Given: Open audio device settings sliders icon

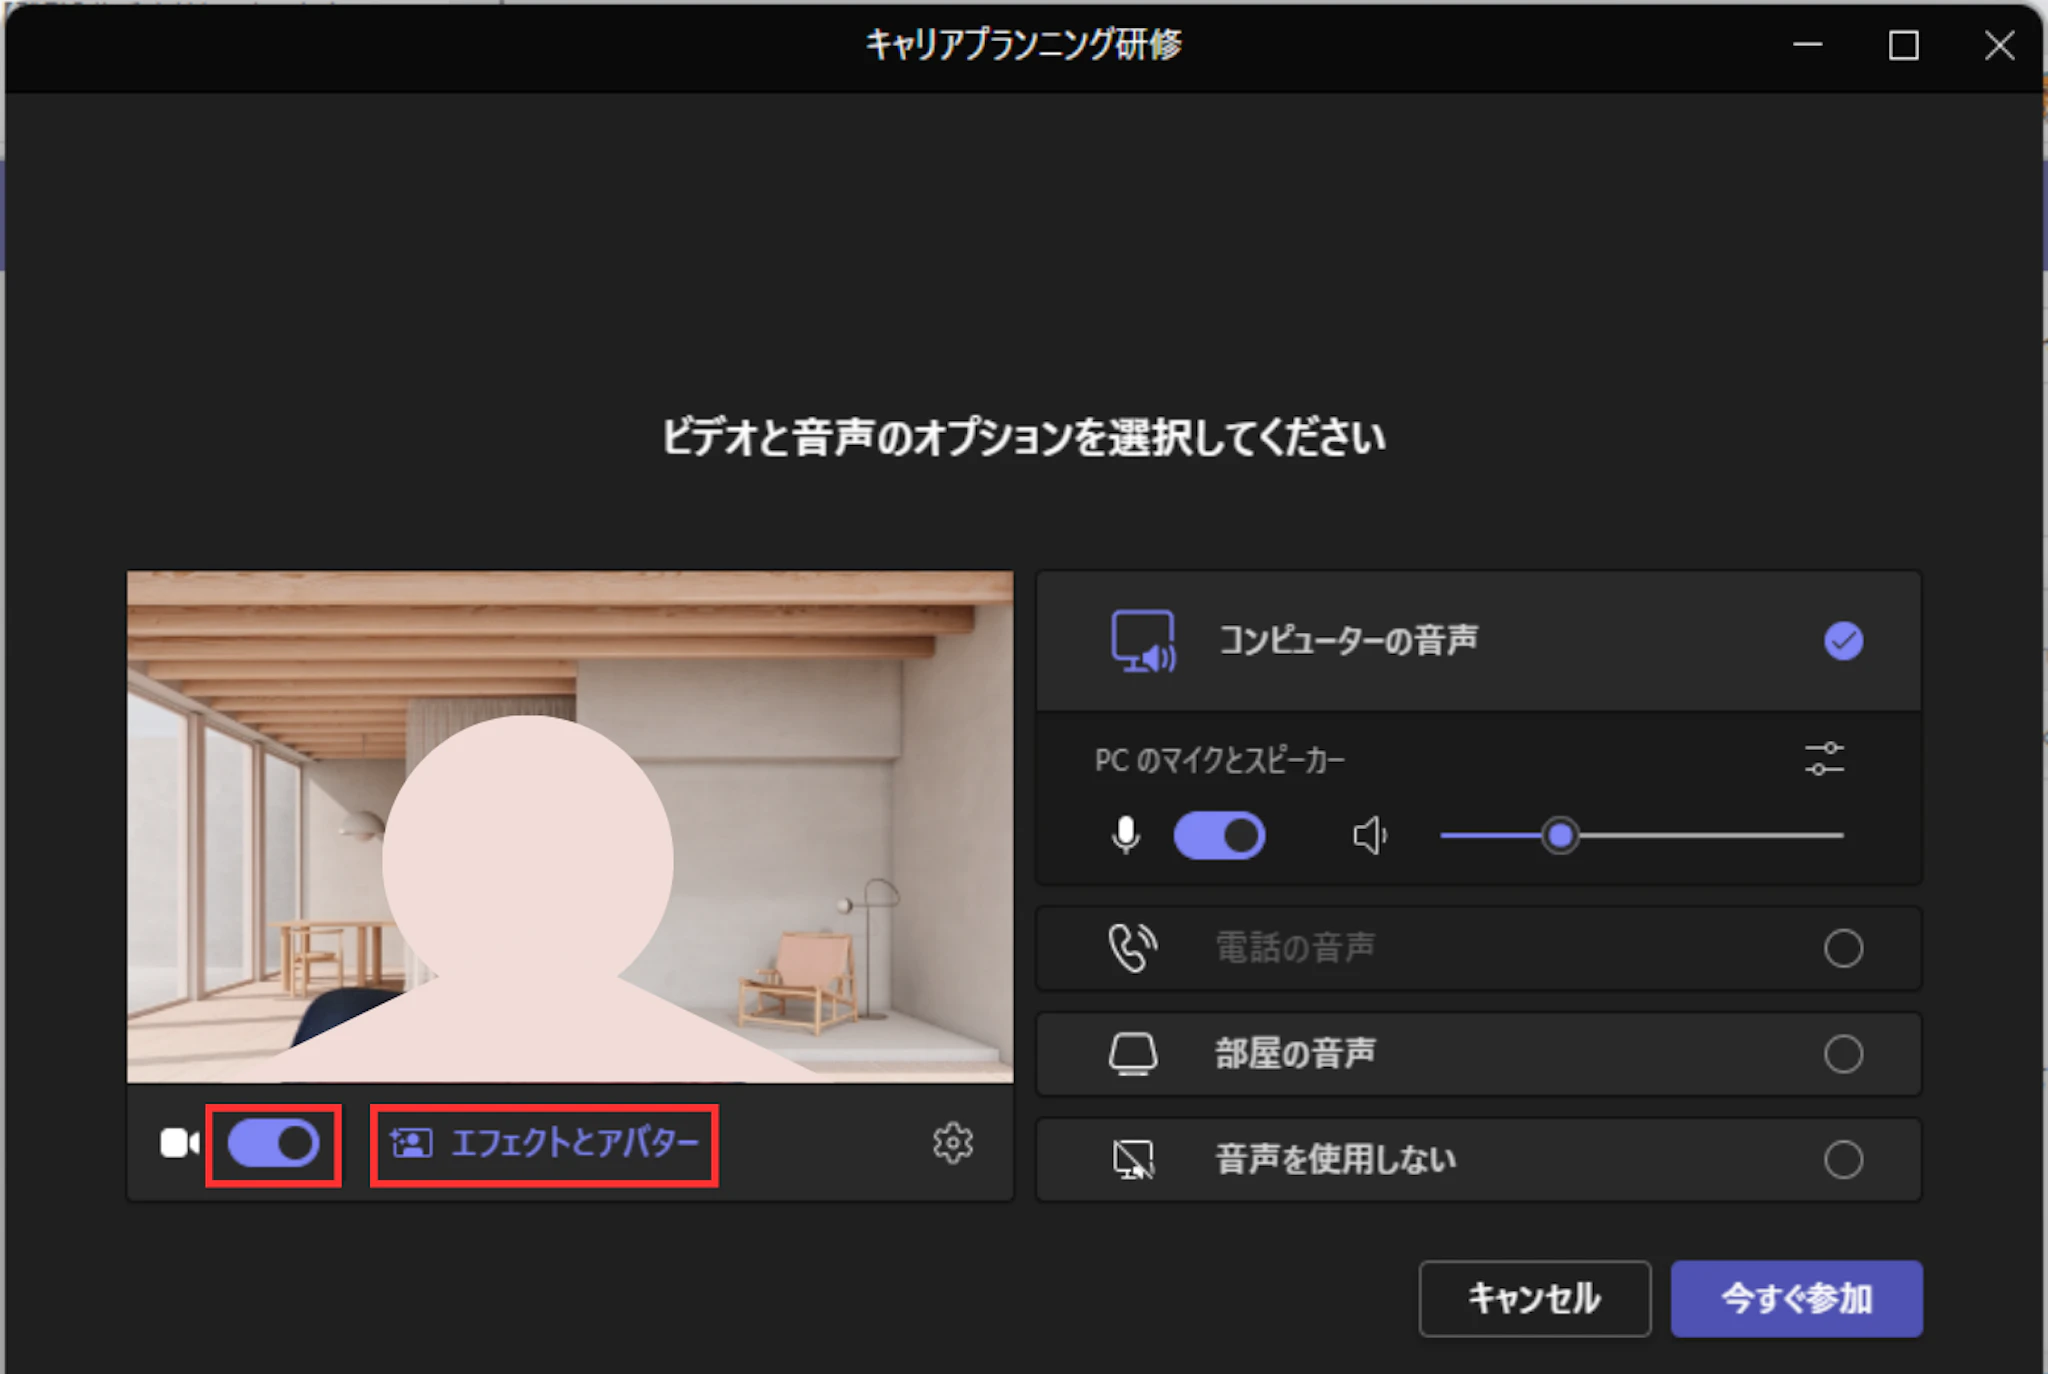Looking at the screenshot, I should [x=1824, y=759].
